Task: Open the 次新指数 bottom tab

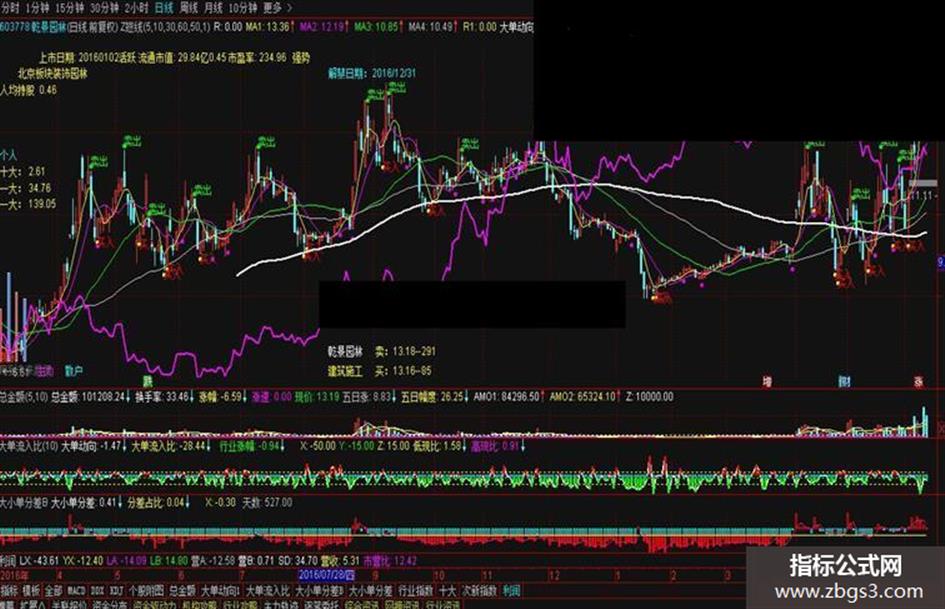Action: [480, 590]
